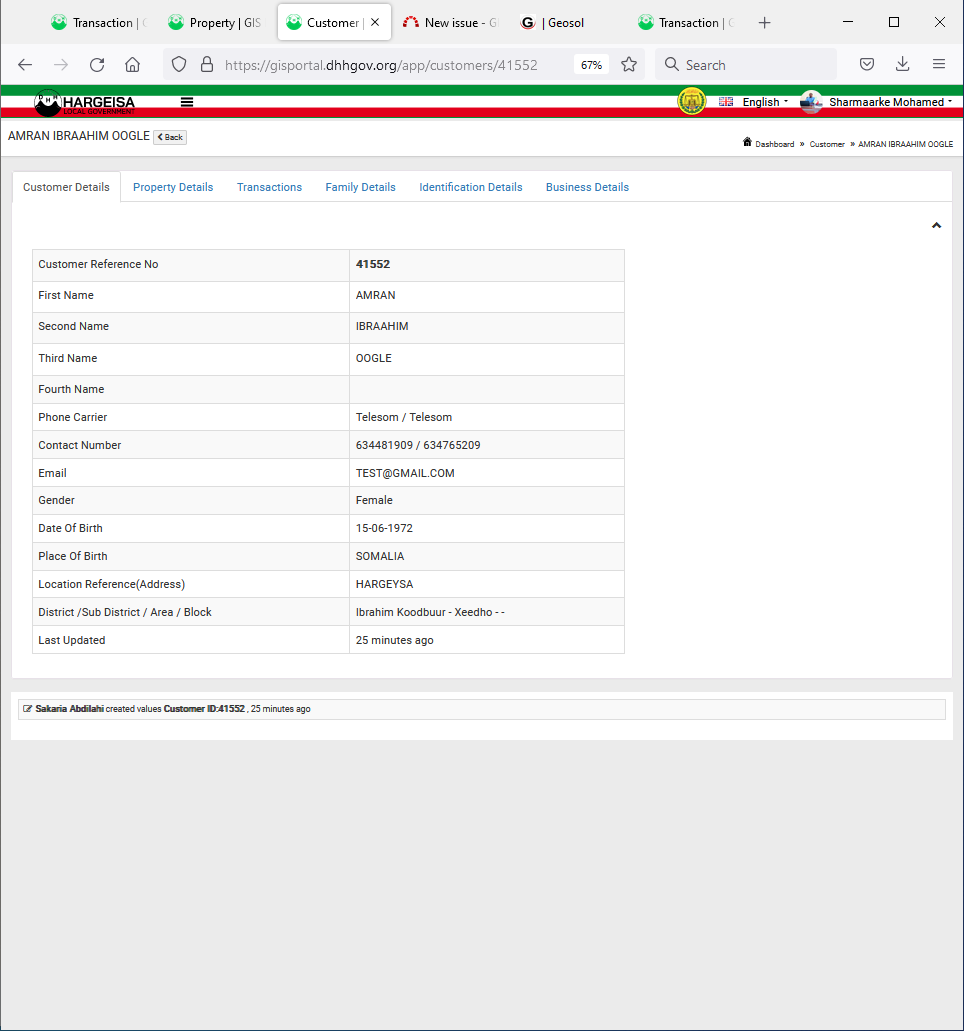
Task: Open the Family Details tab
Action: click(360, 187)
